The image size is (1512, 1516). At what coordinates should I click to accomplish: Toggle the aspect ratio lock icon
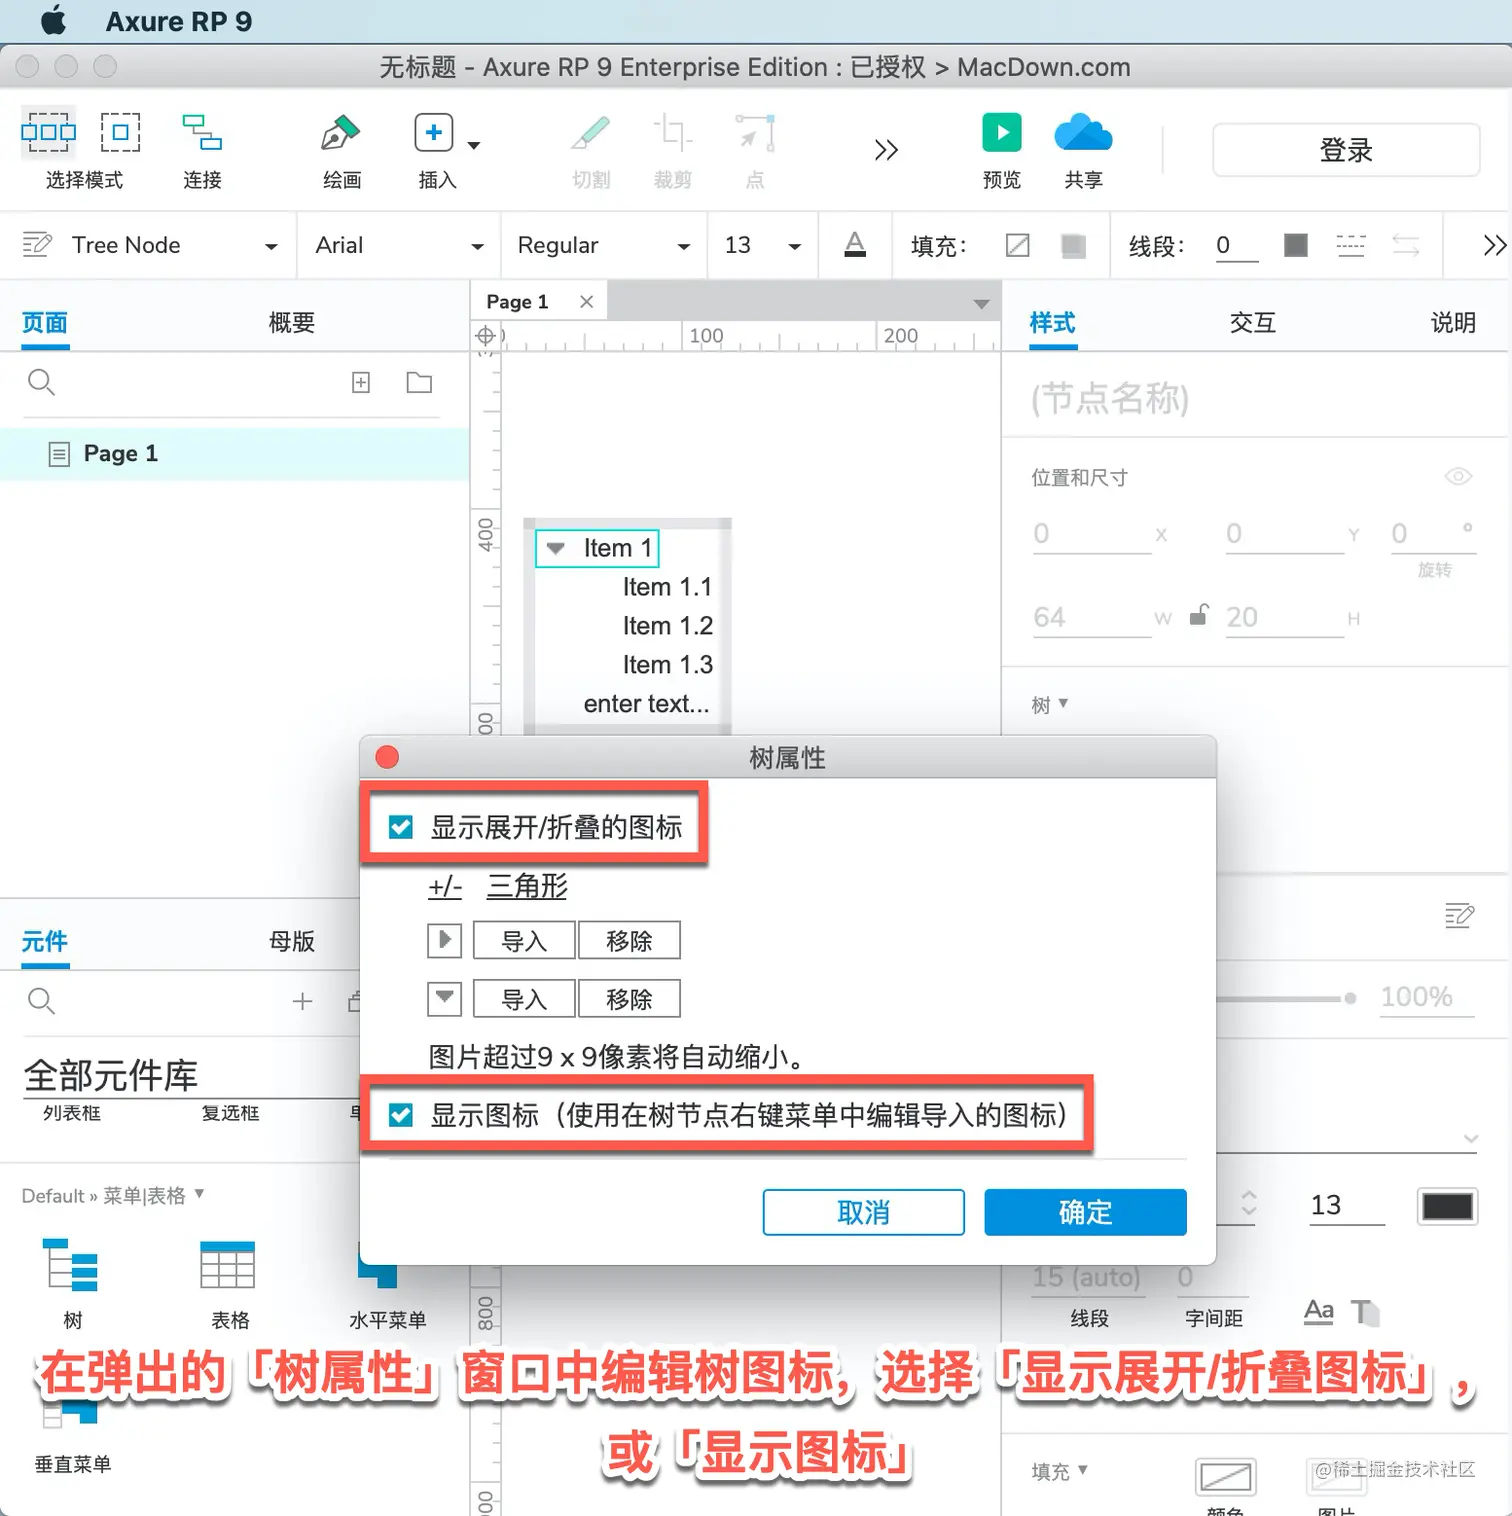click(x=1198, y=615)
